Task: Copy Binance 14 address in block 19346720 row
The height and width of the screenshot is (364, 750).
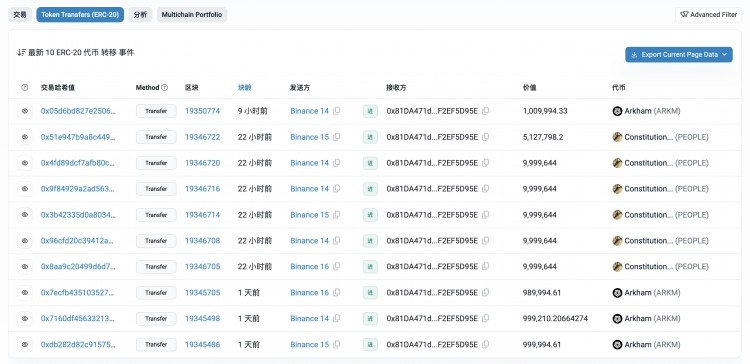Action: (x=336, y=163)
